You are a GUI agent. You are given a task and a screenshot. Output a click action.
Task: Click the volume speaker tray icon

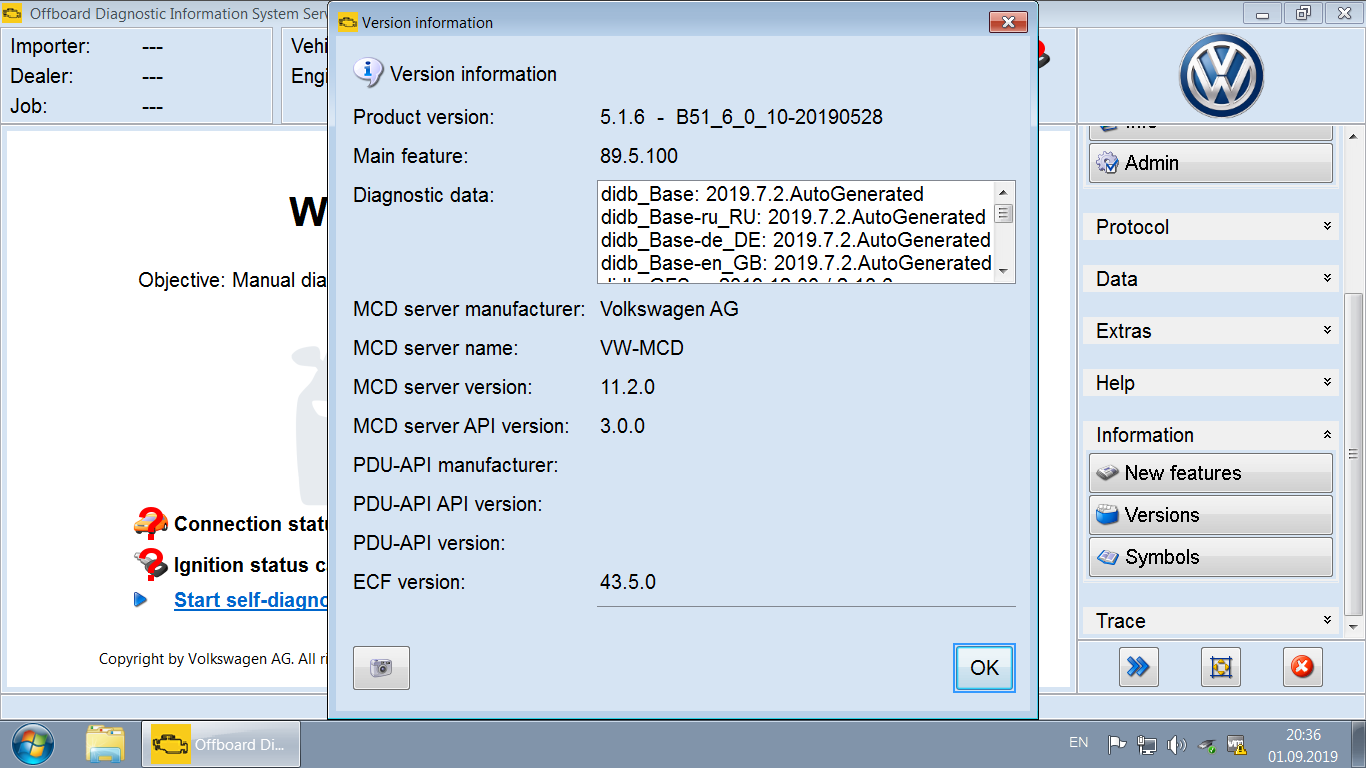(1177, 745)
